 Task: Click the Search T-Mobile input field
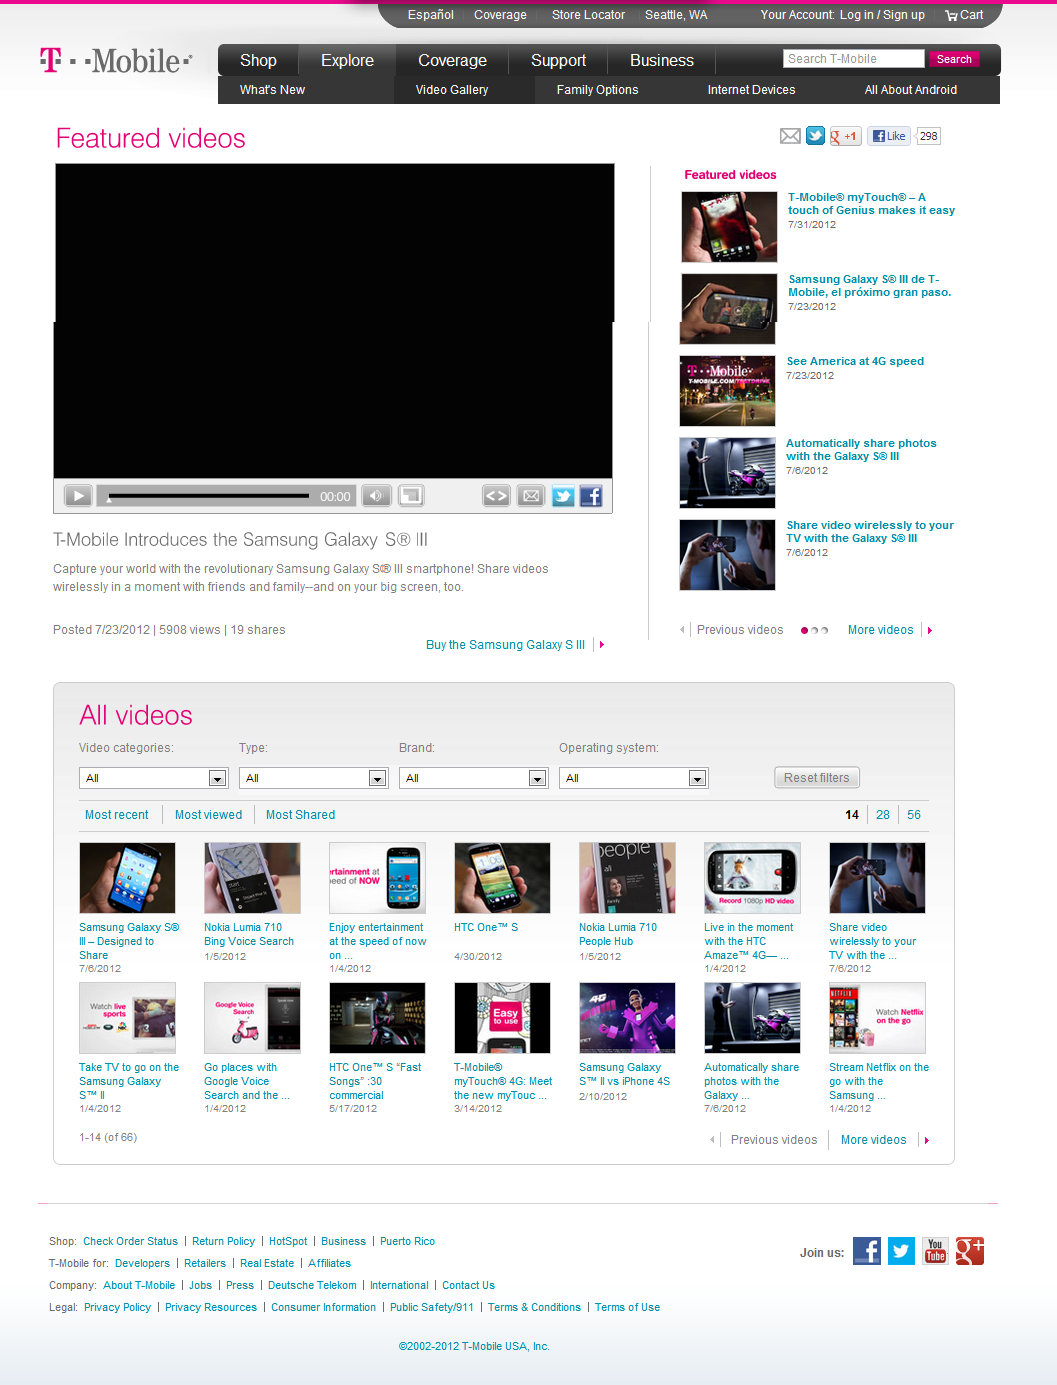point(853,59)
